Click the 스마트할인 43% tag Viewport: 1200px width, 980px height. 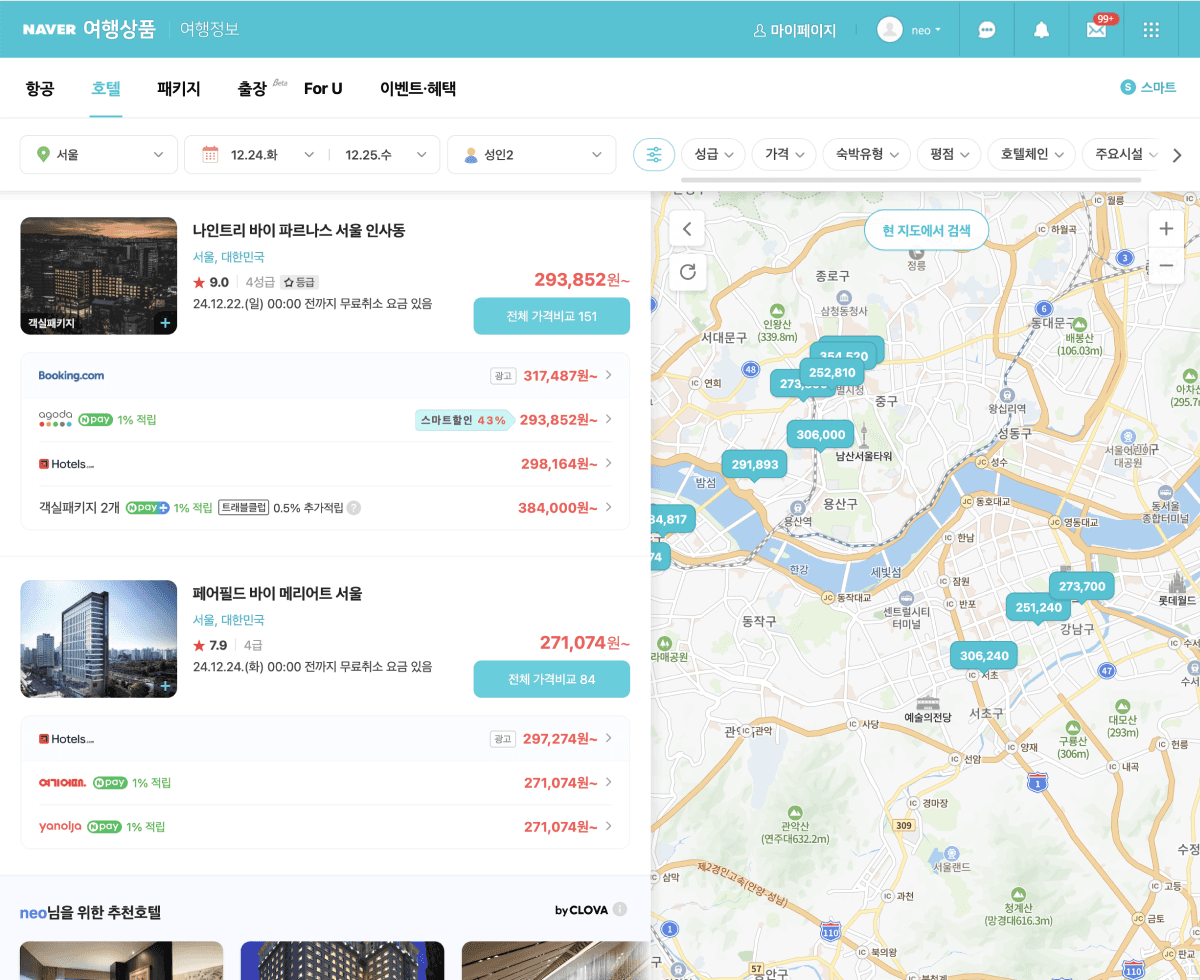pyautogui.click(x=464, y=420)
